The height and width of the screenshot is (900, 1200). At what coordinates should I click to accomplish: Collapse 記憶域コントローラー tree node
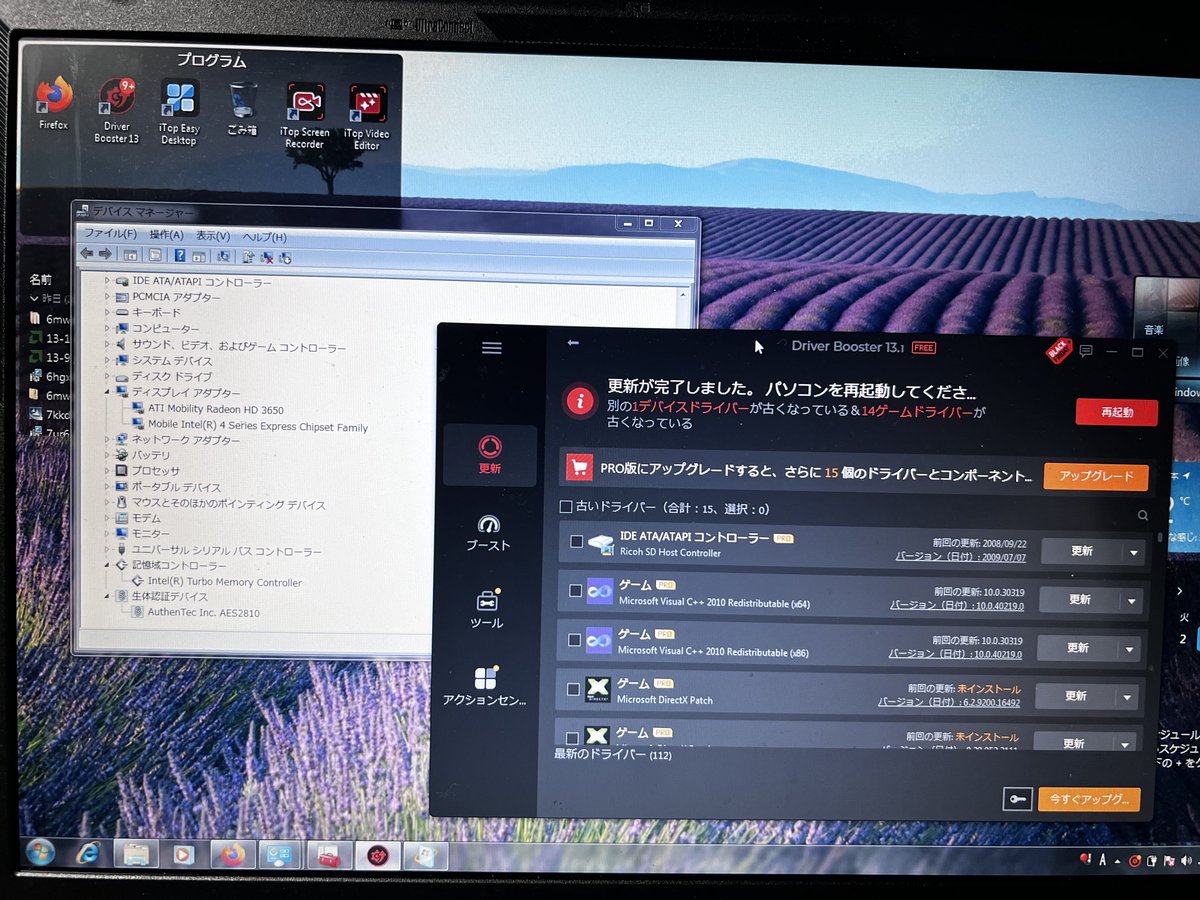pyautogui.click(x=109, y=566)
